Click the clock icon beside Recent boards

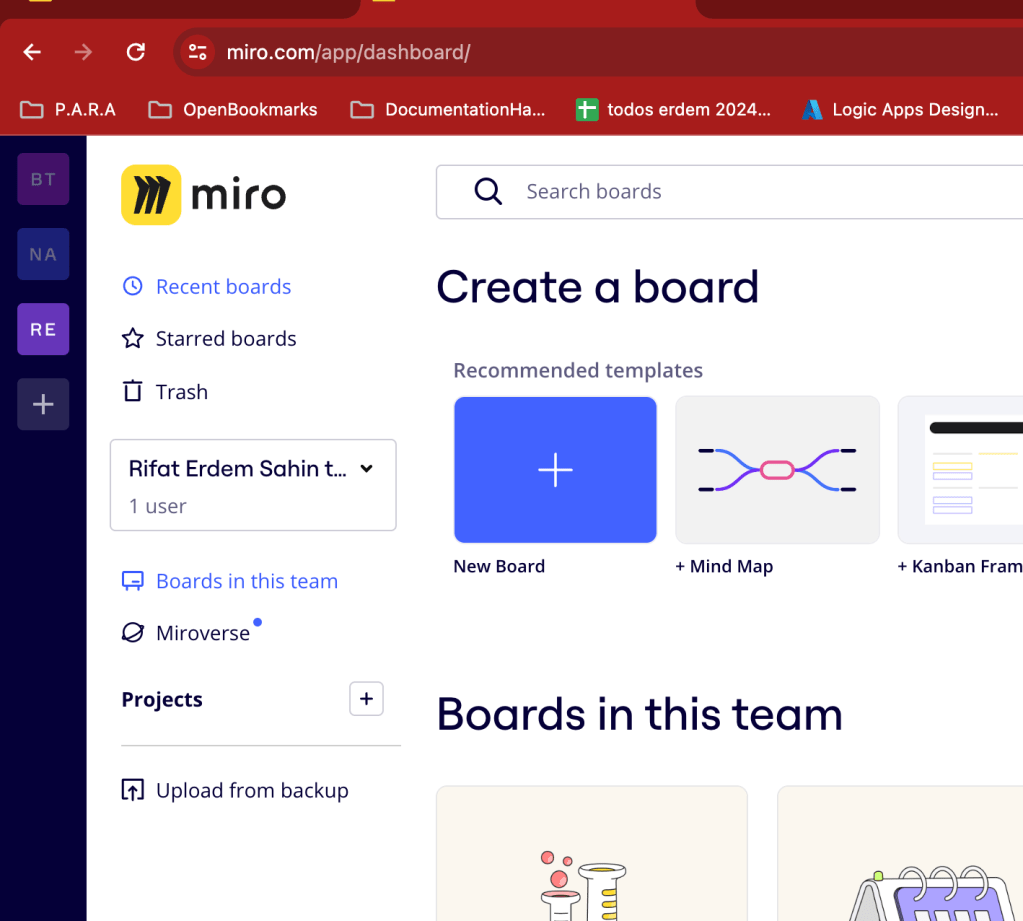click(132, 286)
